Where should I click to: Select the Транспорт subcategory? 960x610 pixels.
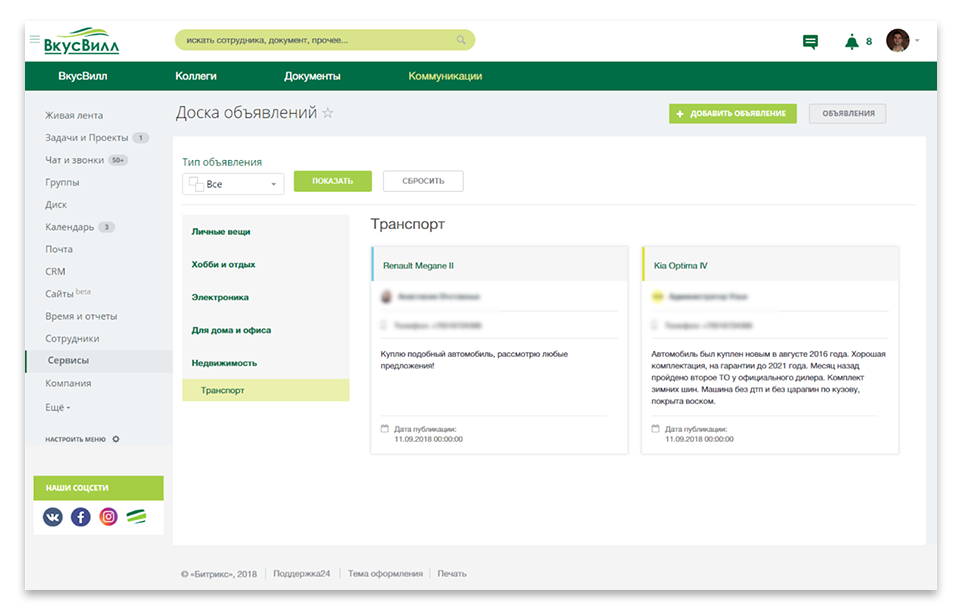[266, 390]
